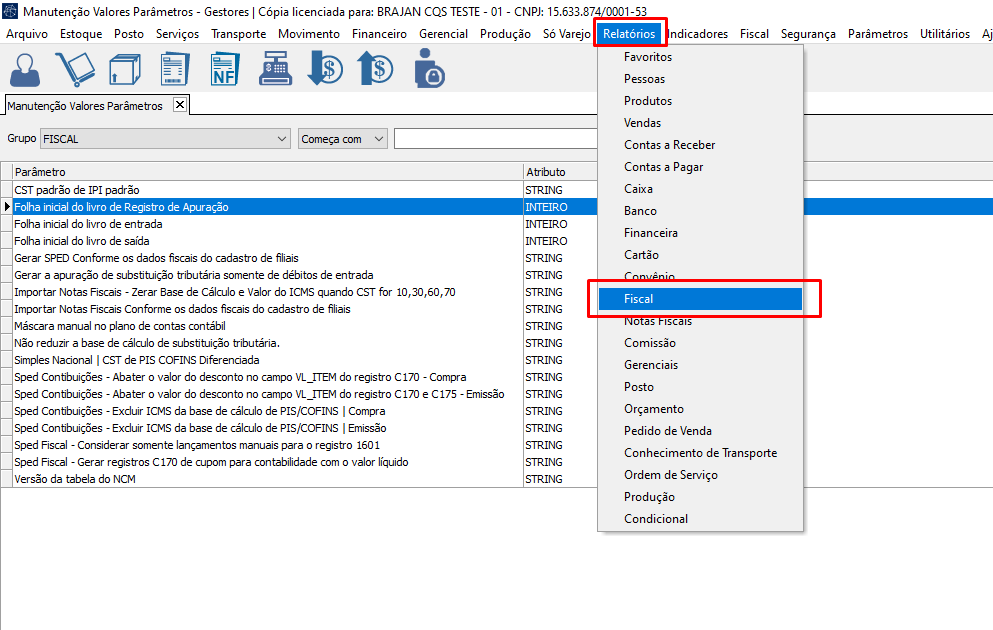Viewport: 993px width, 630px height.
Task: Select the 'Versão da tabela do NCM' row
Action: pyautogui.click(x=76, y=479)
